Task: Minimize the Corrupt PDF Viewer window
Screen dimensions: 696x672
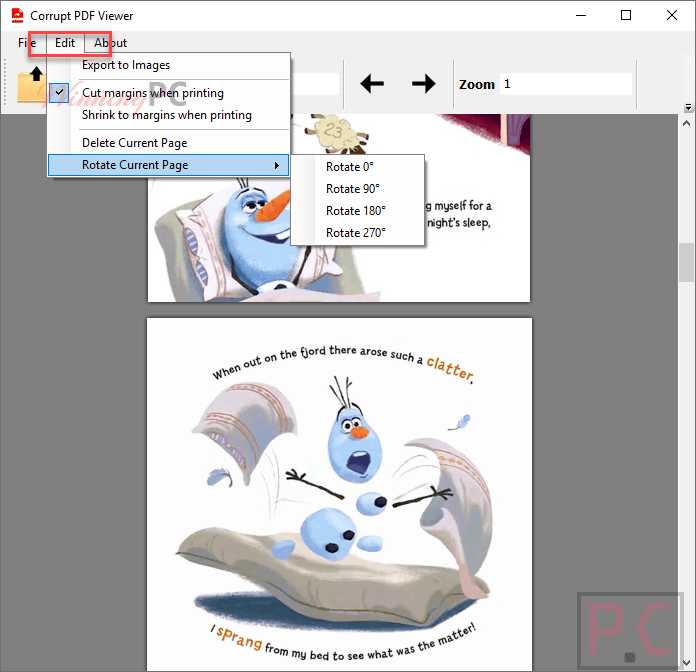Action: tap(581, 16)
